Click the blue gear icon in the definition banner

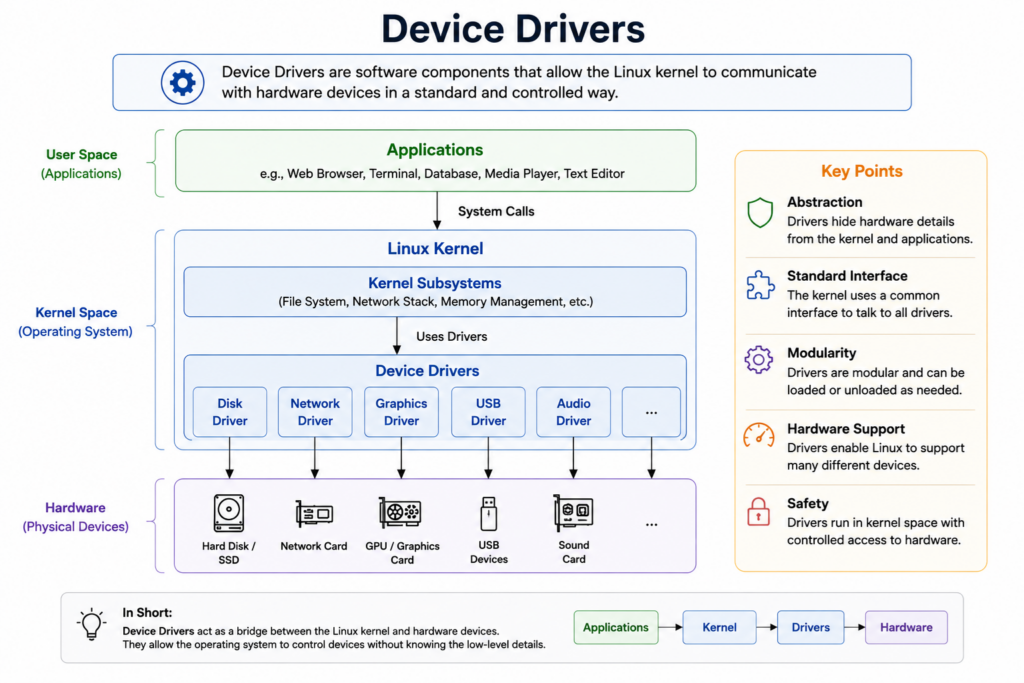tap(182, 83)
